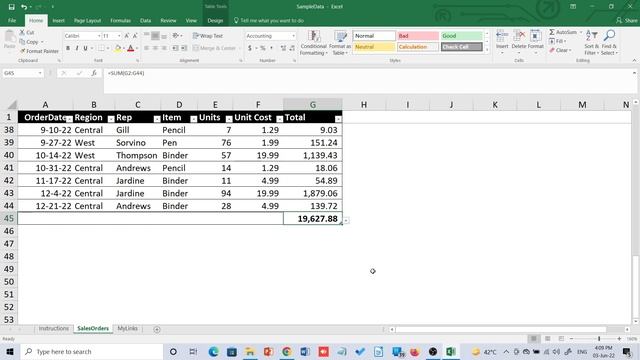Switch to the MyLinks sheet tab
The height and width of the screenshot is (360, 640).
click(x=127, y=329)
